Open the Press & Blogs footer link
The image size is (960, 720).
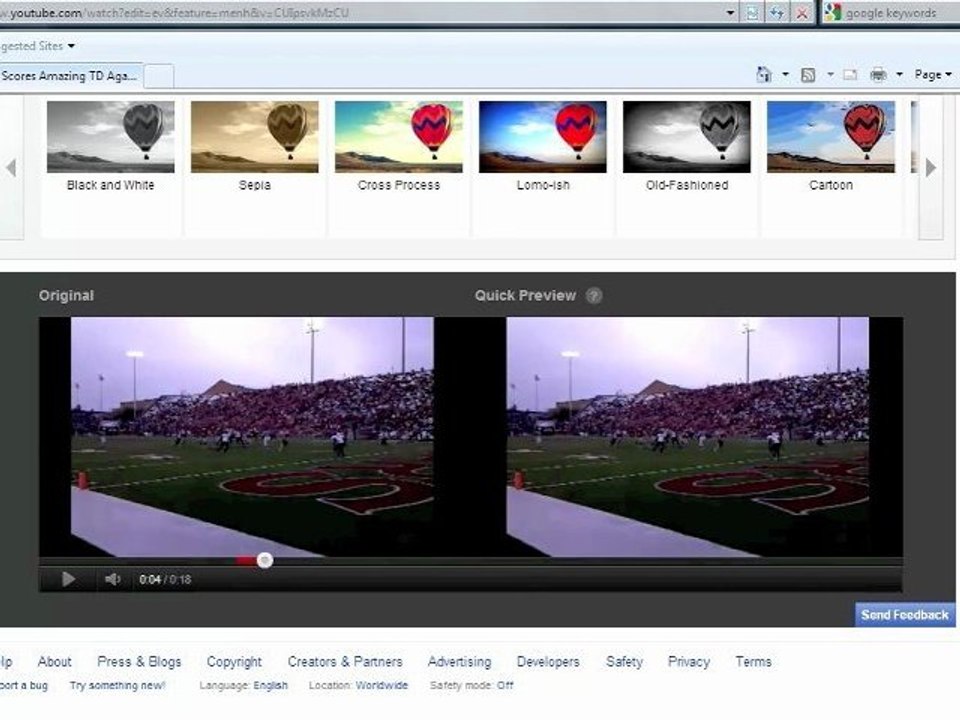pos(139,662)
